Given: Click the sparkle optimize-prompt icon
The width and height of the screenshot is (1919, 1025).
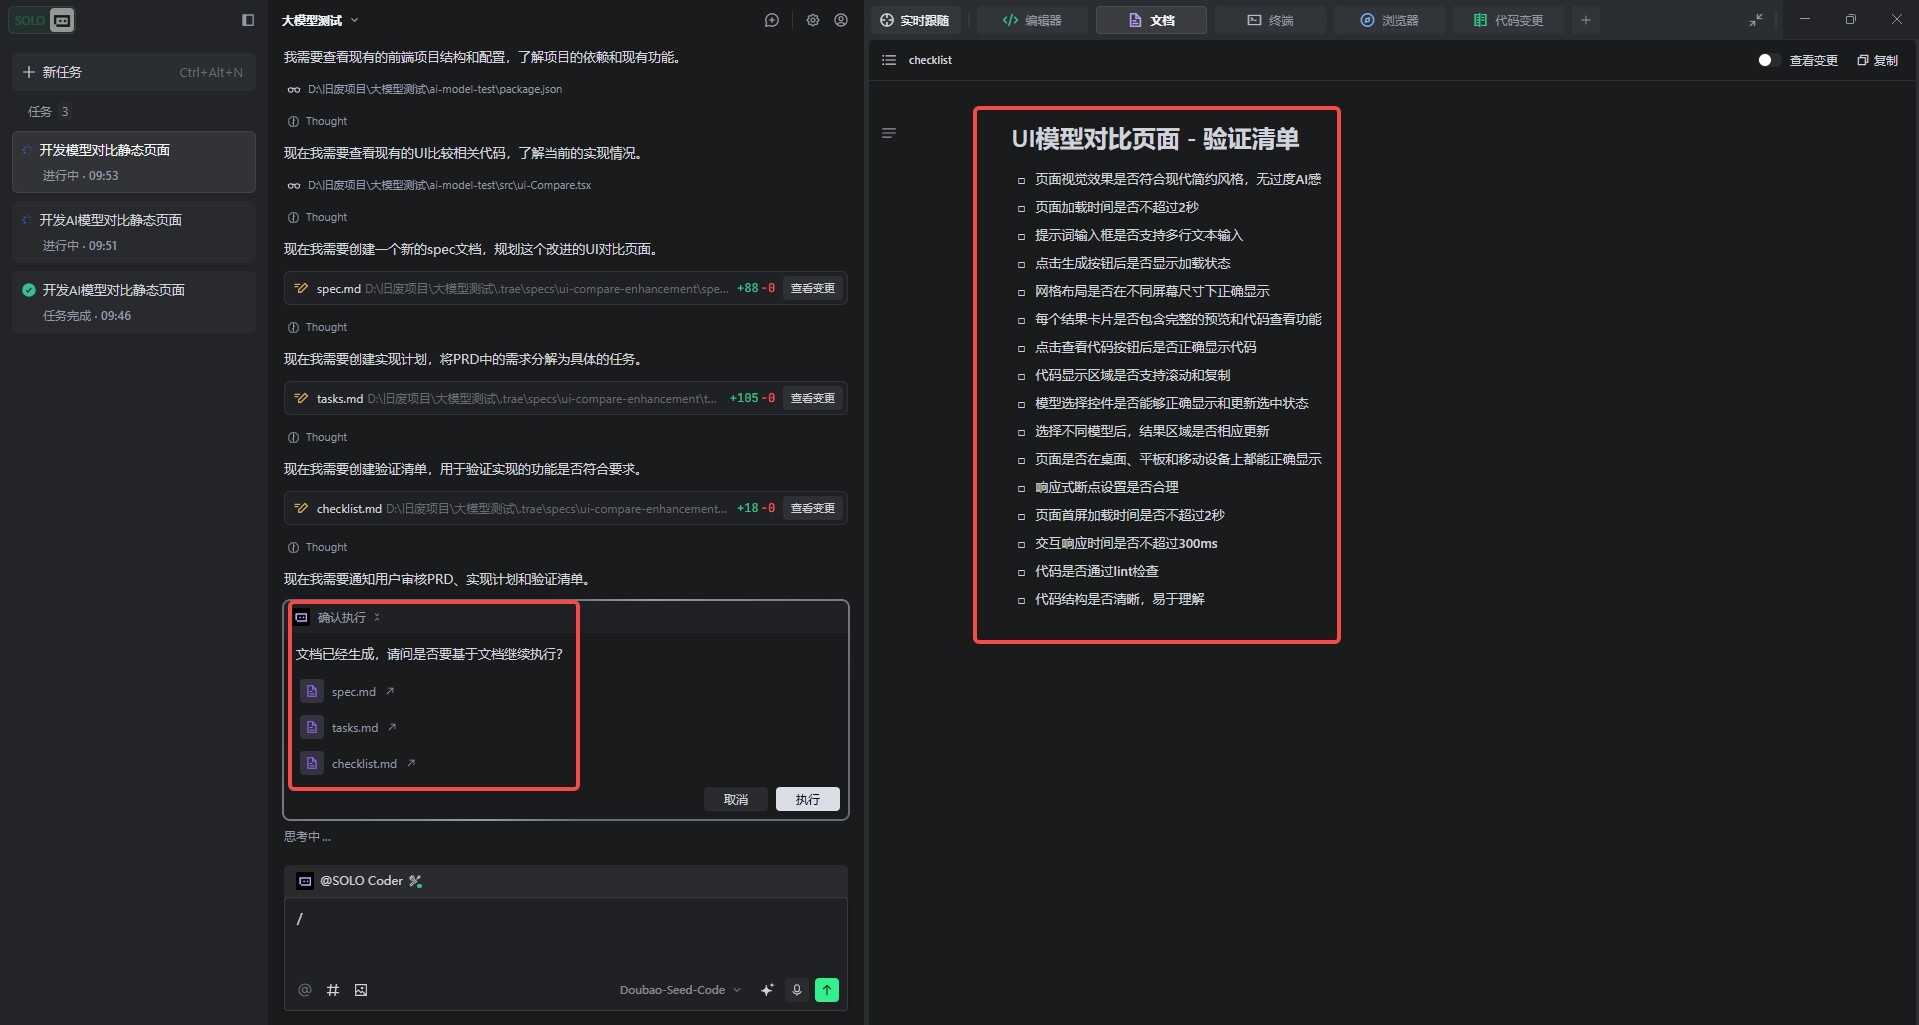Looking at the screenshot, I should (767, 990).
